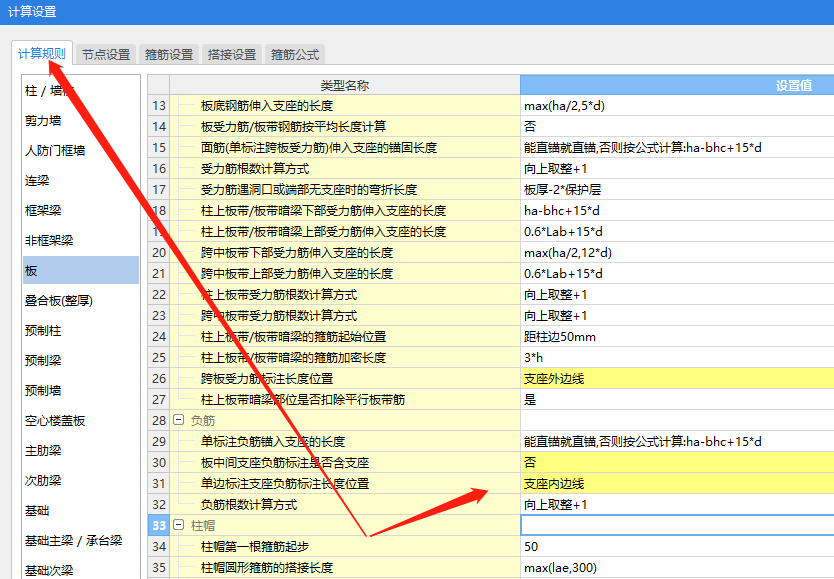Click 否 value for 板中间支座负筋标注是否含支座
Screen dimensions: 834x579
pos(677,463)
